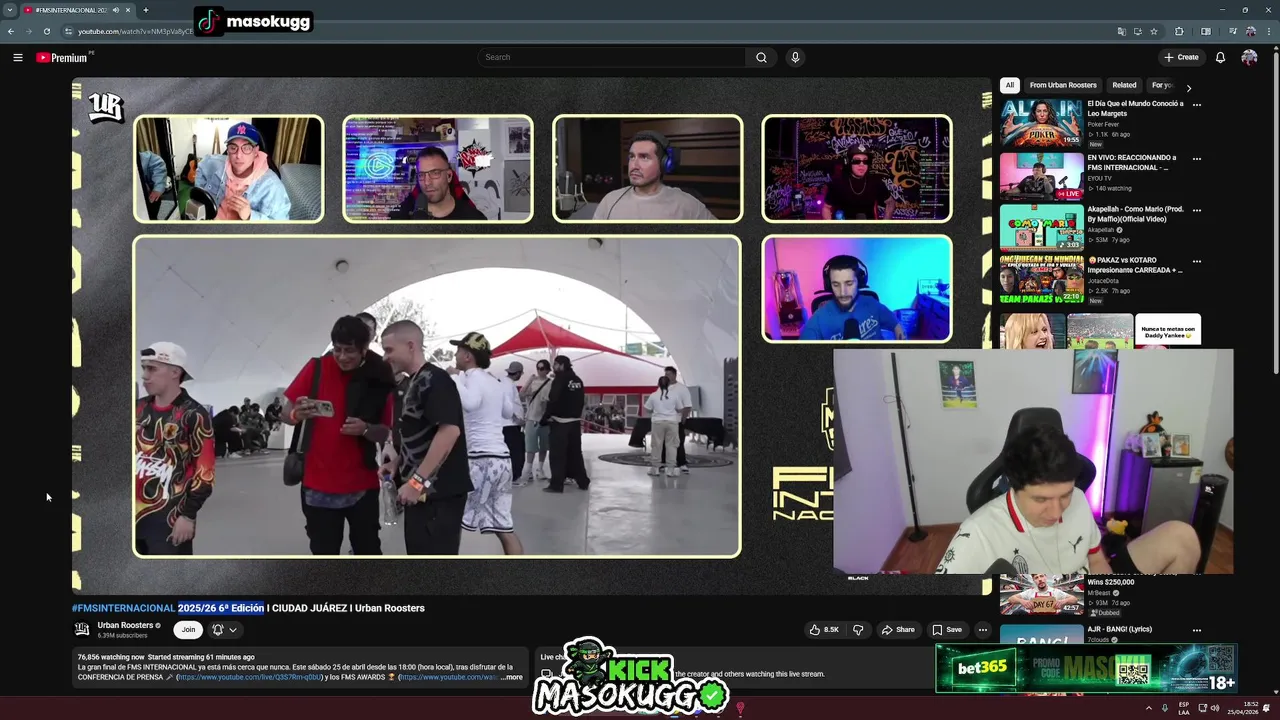Dislike the video with thumbs down
1280x720 pixels.
858,630
